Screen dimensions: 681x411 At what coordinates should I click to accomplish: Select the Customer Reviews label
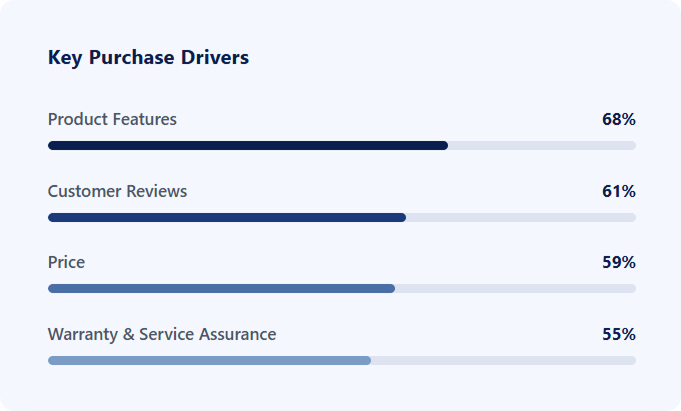point(117,191)
